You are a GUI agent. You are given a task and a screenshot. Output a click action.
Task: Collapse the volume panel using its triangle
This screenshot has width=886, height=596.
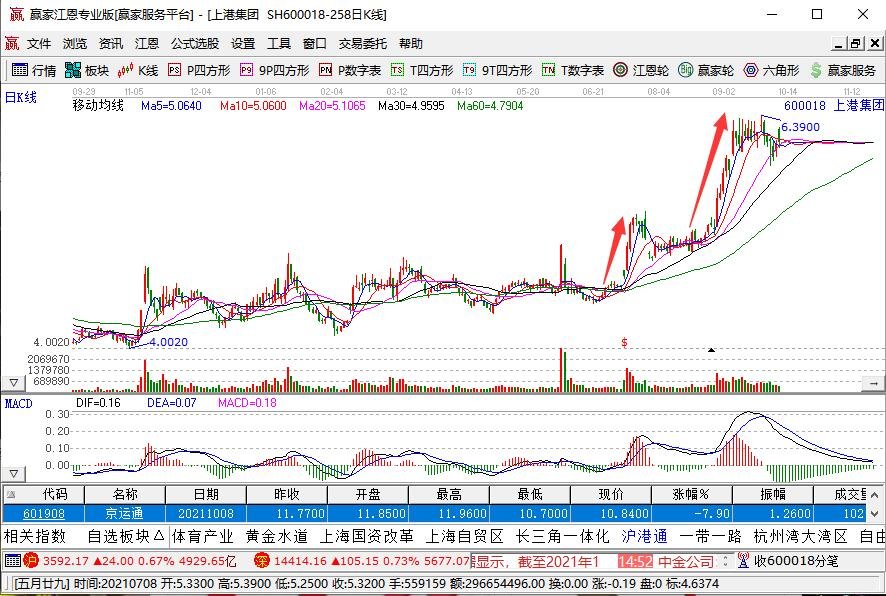click(12, 381)
